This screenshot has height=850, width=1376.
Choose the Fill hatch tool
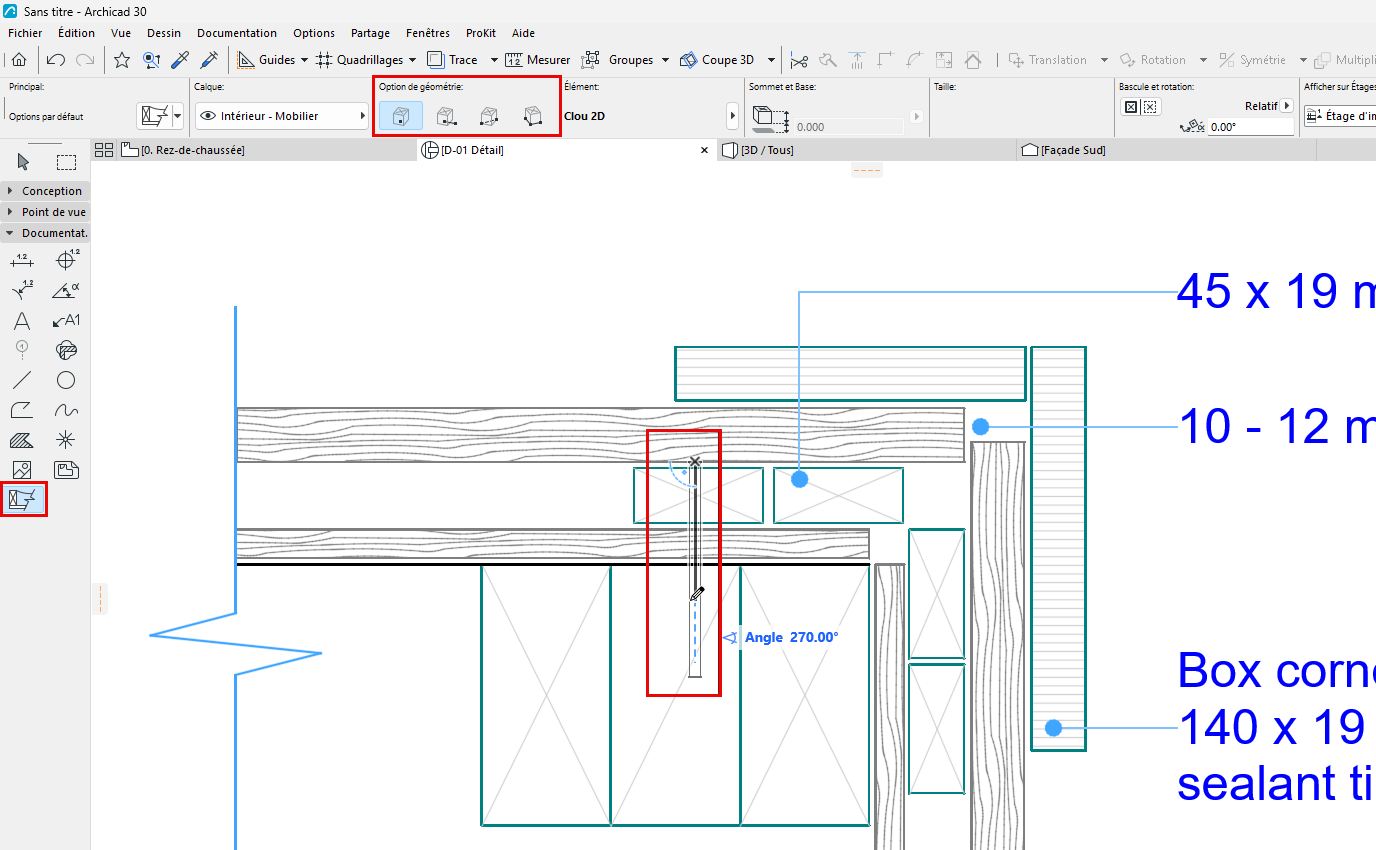22,440
